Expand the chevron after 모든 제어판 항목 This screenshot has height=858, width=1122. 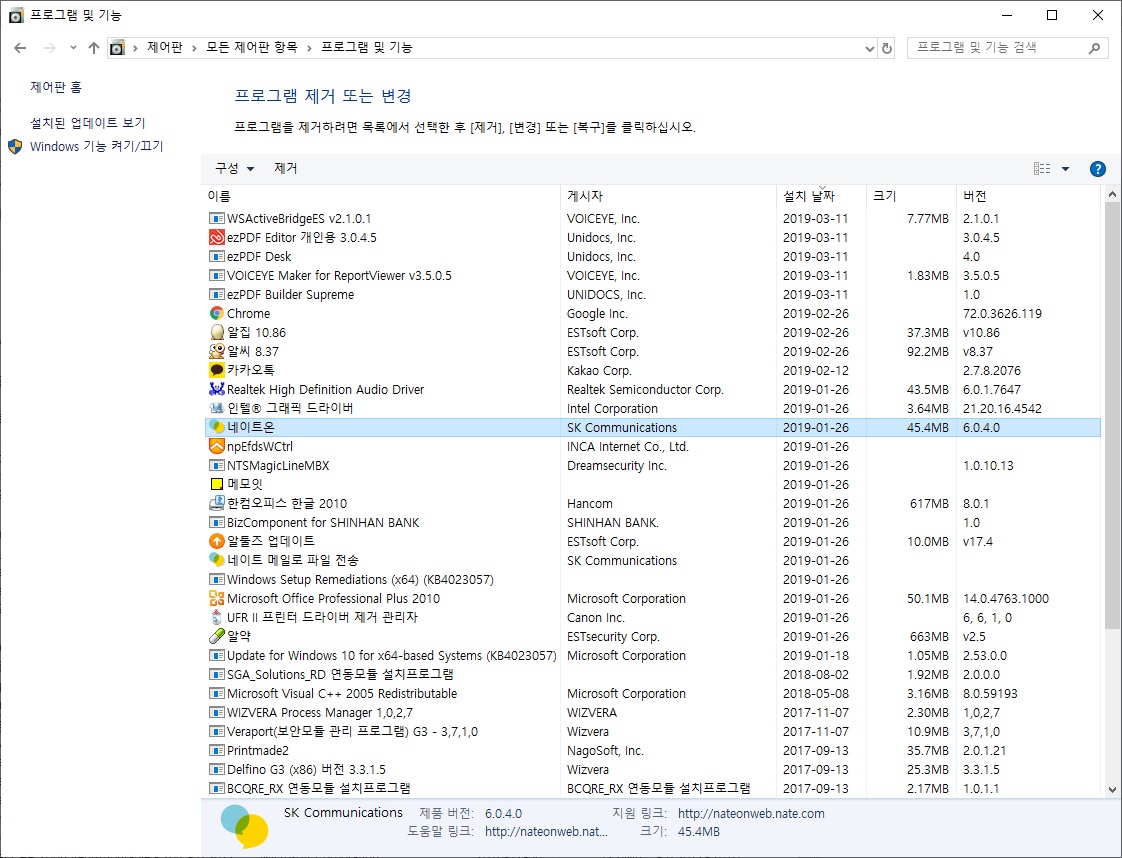point(309,48)
